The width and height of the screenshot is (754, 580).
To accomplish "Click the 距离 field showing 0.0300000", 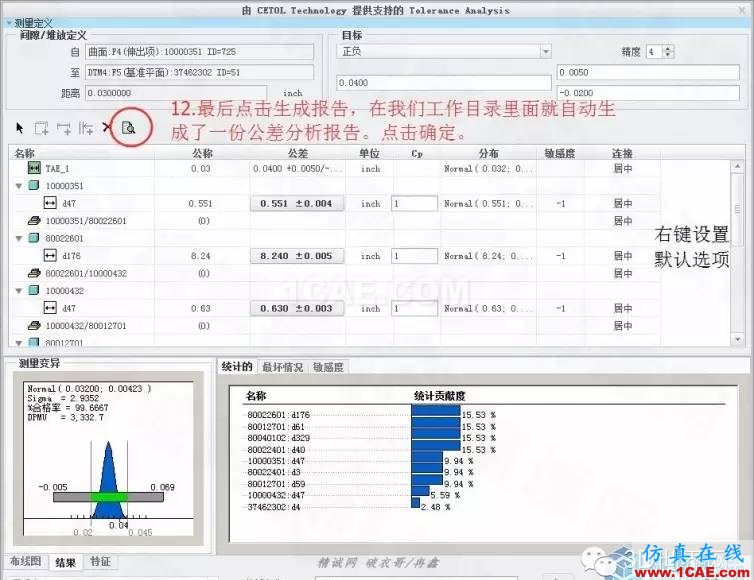I will (176, 93).
